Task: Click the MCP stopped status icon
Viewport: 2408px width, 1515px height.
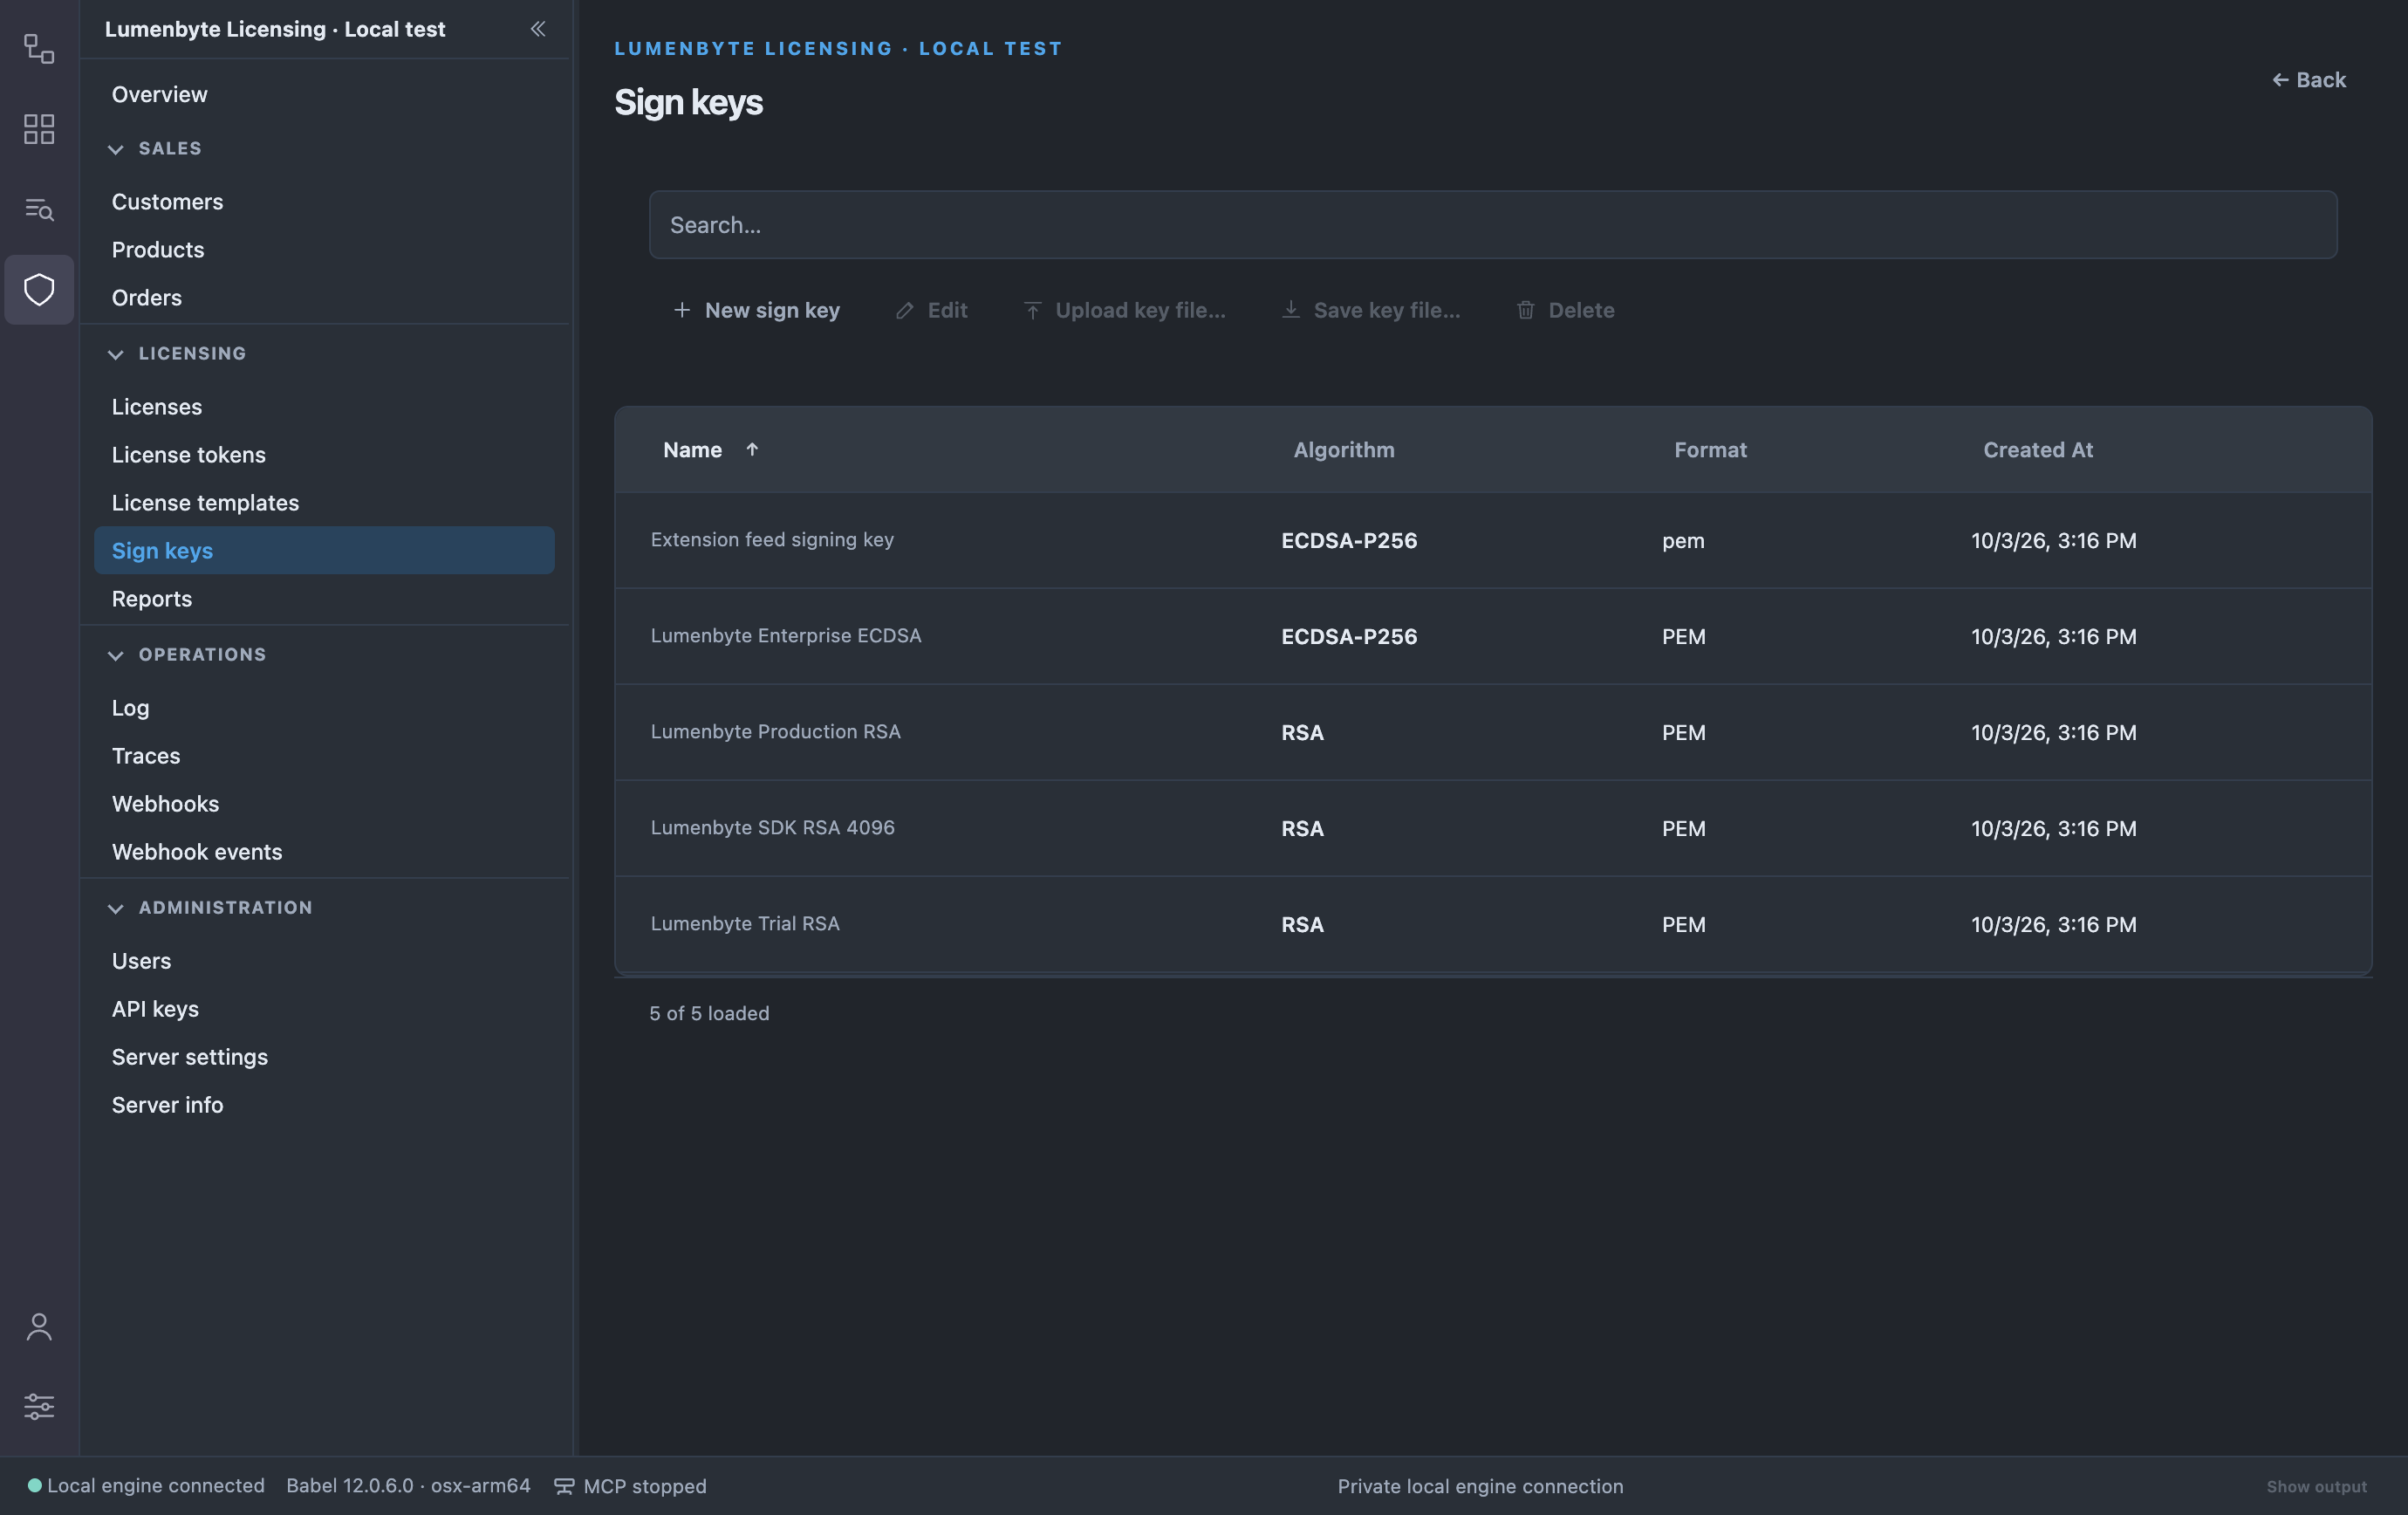Action: click(x=564, y=1486)
